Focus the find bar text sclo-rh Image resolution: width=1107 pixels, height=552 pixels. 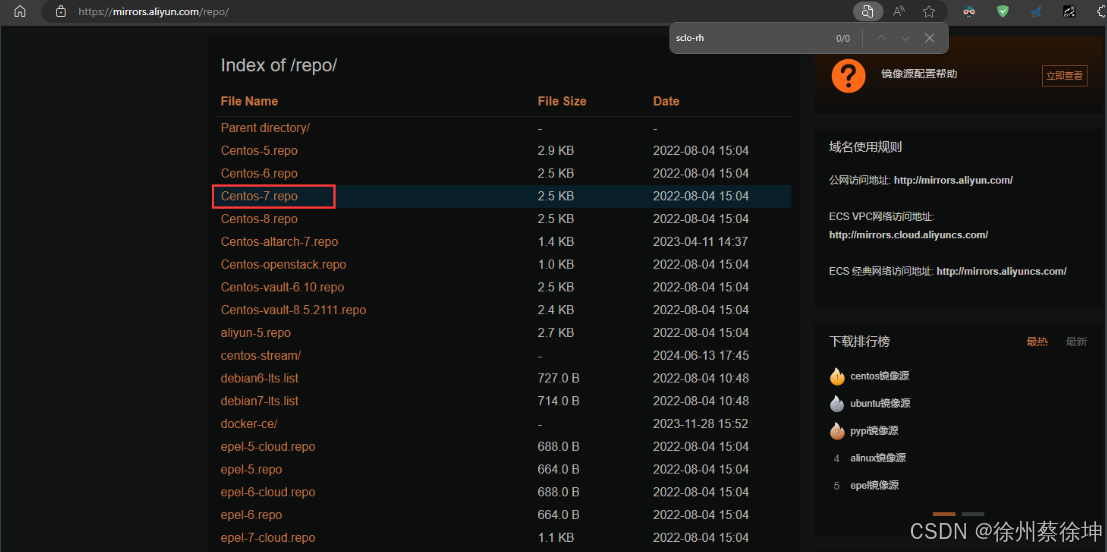pos(690,38)
